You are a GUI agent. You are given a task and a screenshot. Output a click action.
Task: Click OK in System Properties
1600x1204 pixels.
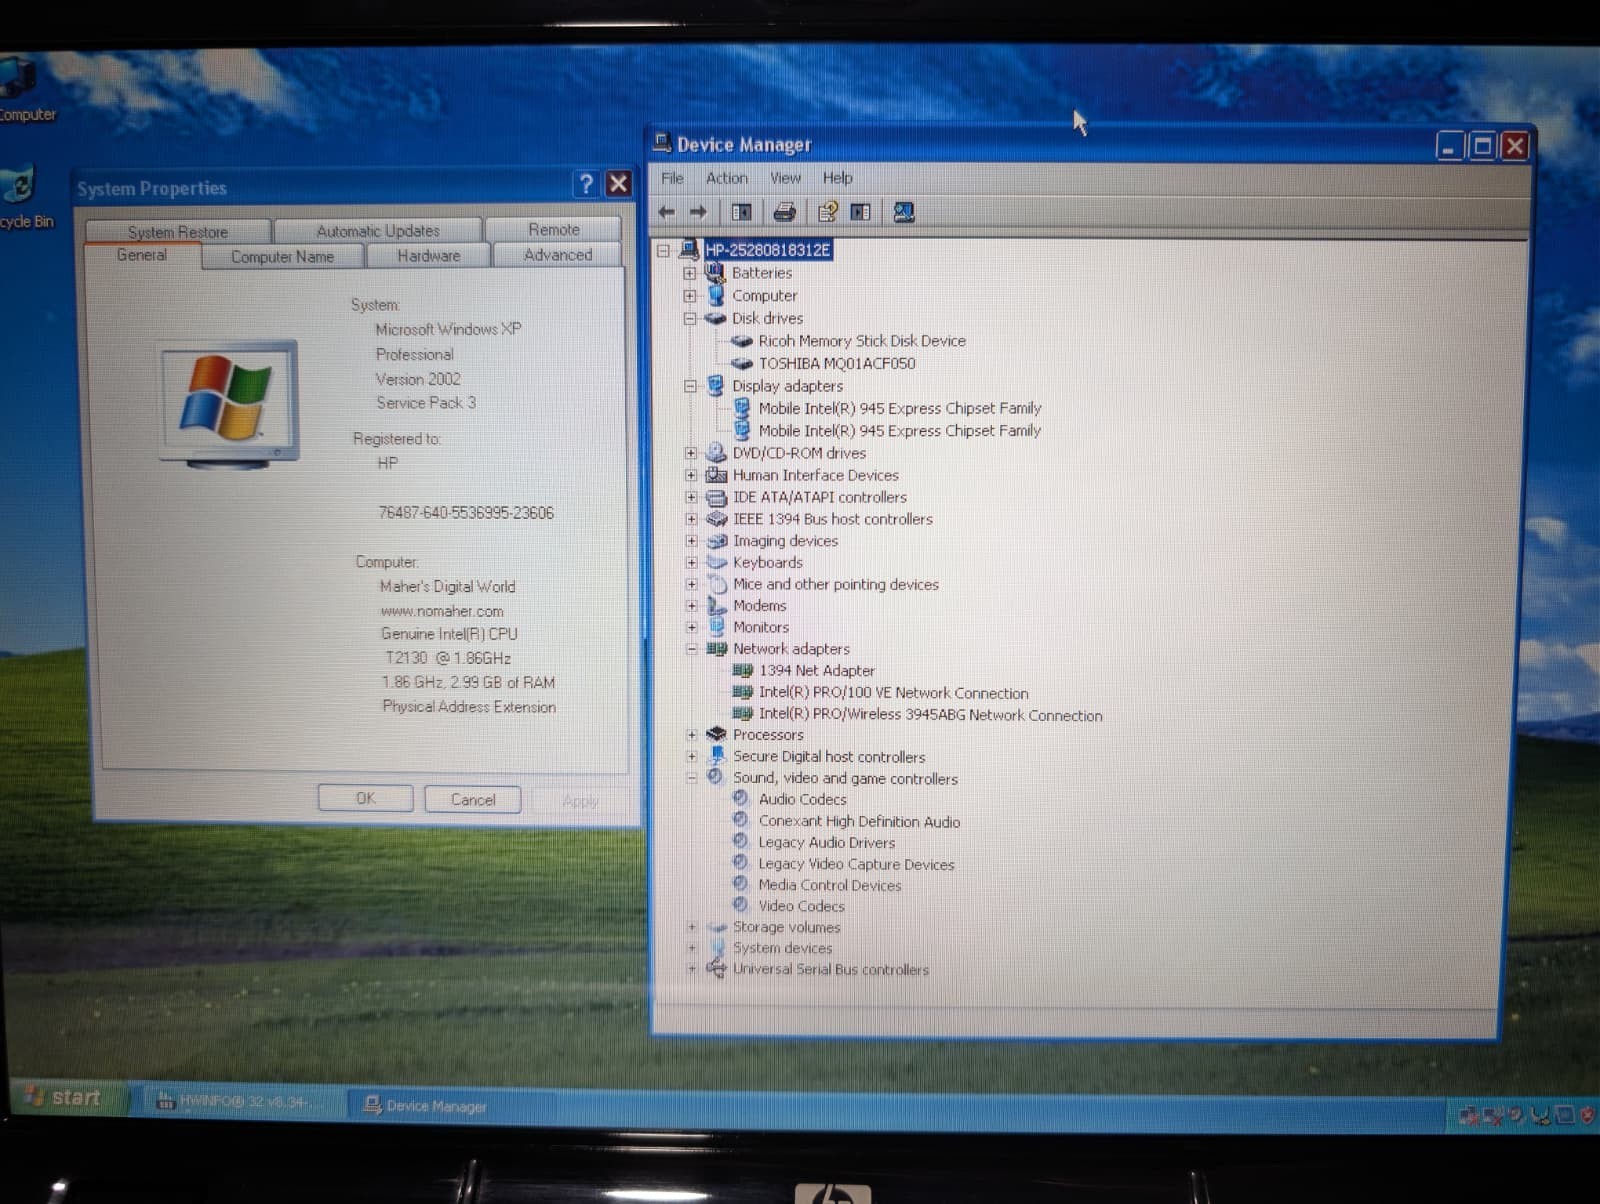366,798
